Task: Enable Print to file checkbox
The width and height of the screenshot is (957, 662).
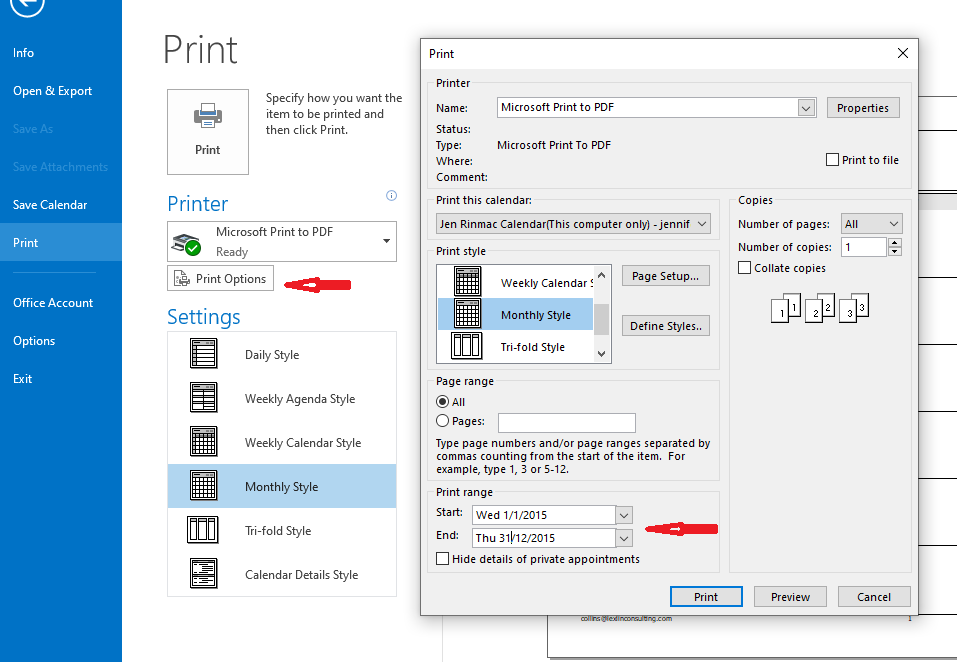Action: click(x=832, y=160)
